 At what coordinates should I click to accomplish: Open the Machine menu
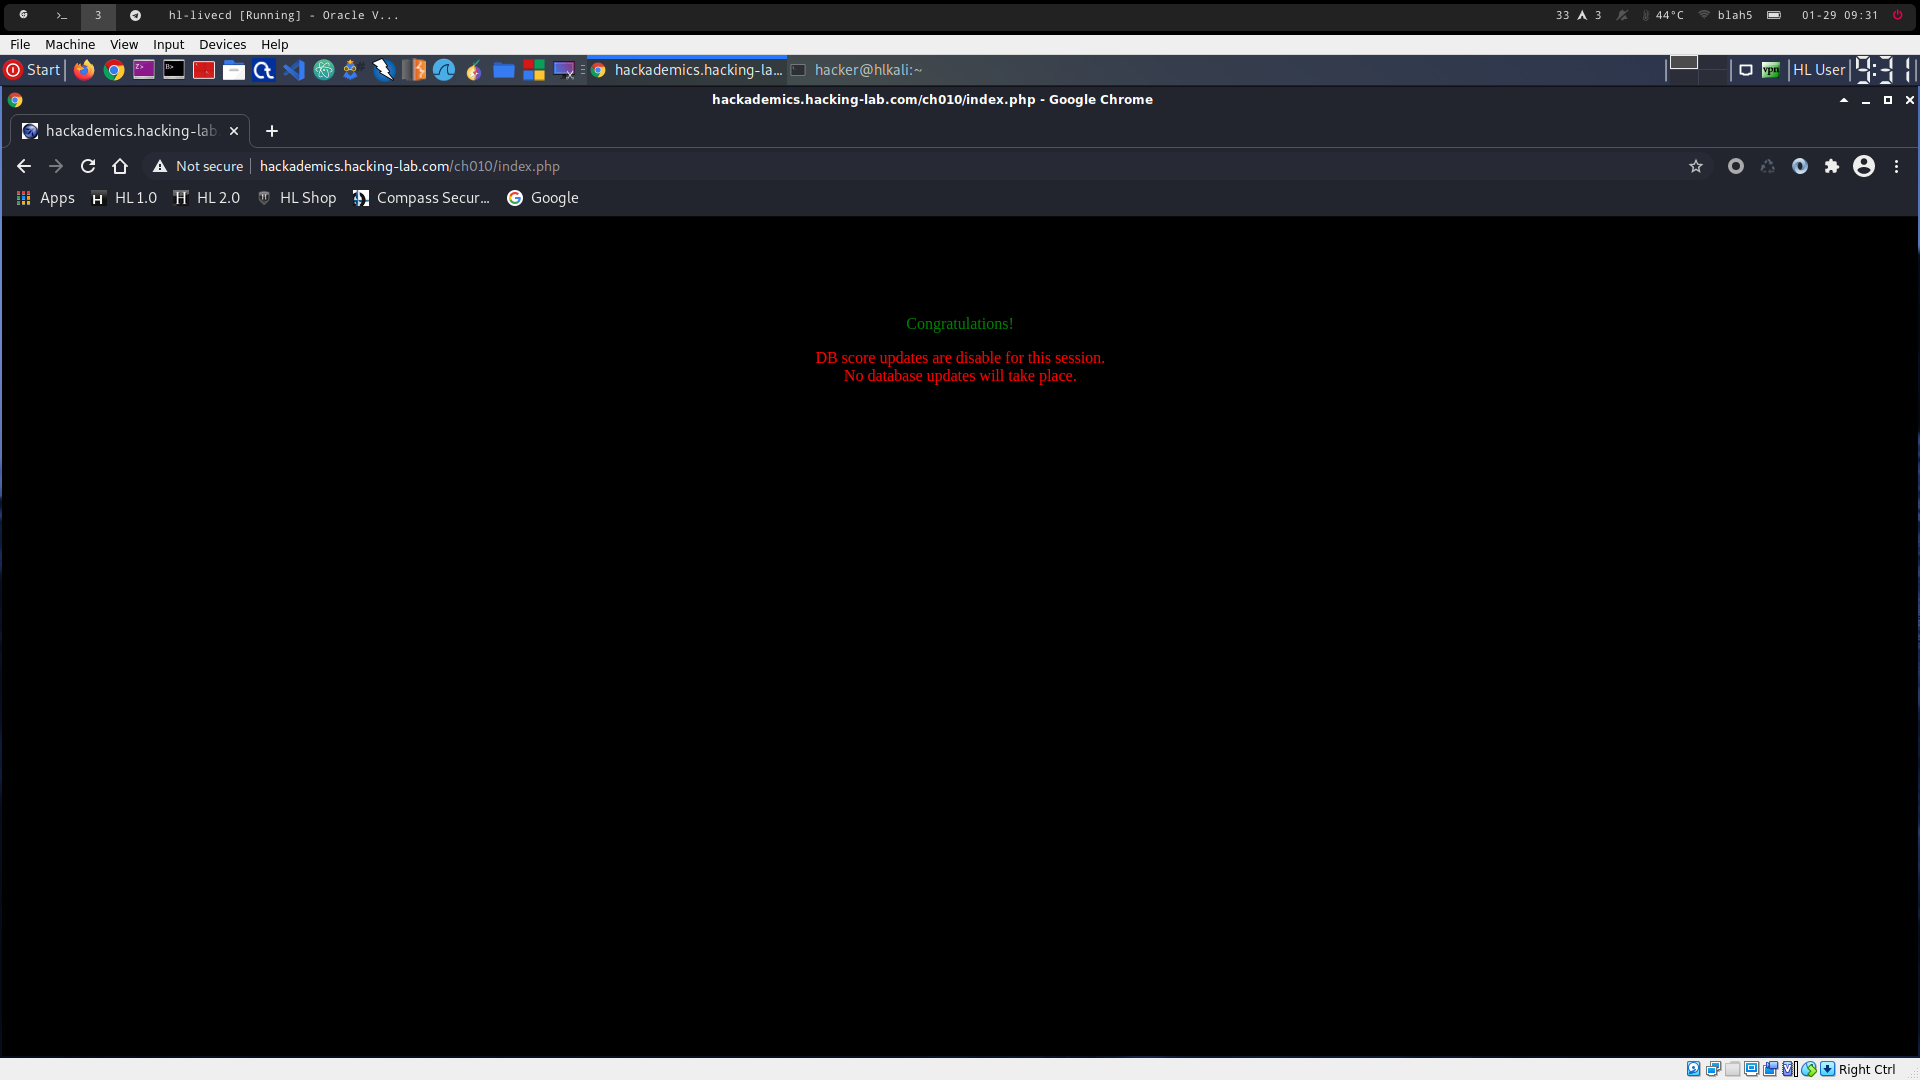[x=70, y=44]
